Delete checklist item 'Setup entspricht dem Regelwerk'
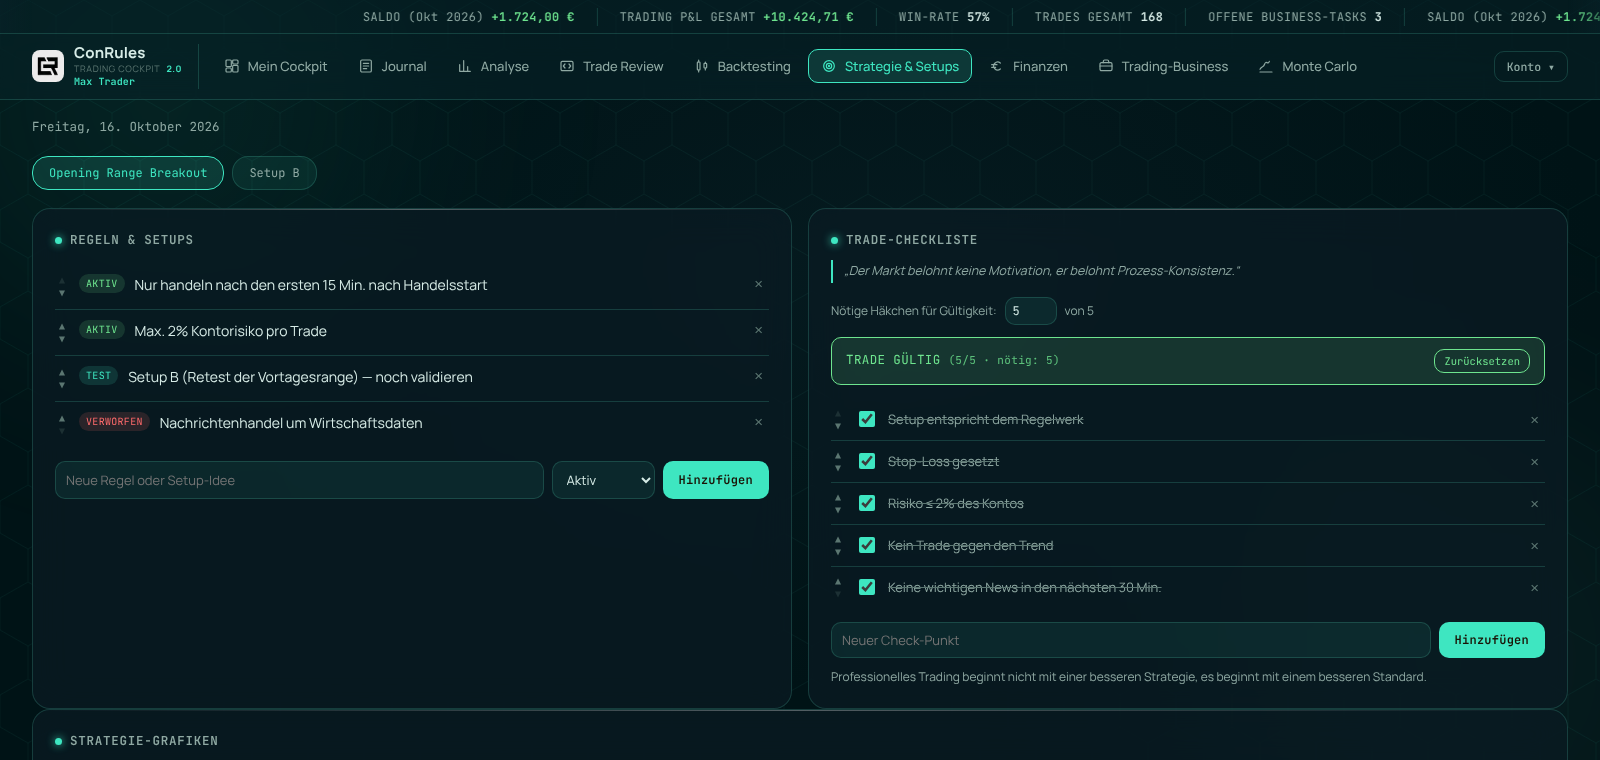This screenshot has width=1600, height=760. pos(1534,420)
